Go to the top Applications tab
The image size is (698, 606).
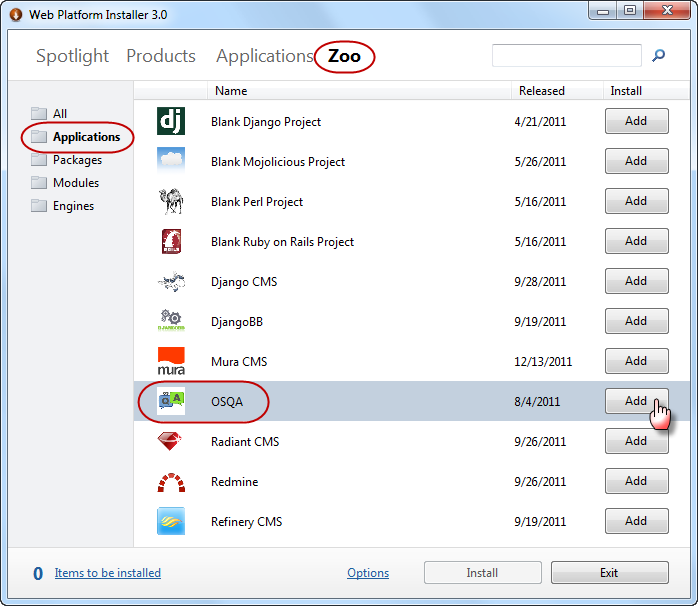tap(265, 56)
